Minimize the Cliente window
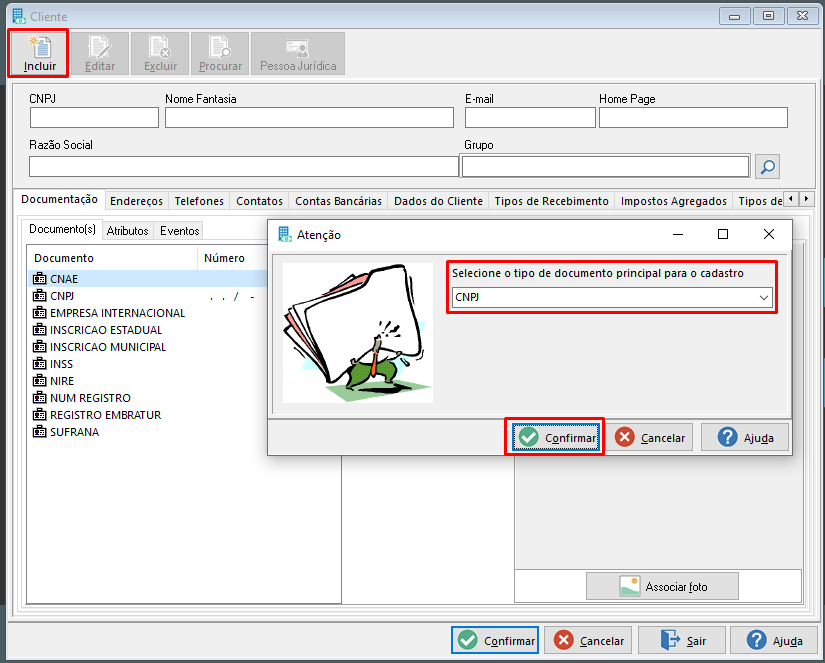 coord(735,16)
